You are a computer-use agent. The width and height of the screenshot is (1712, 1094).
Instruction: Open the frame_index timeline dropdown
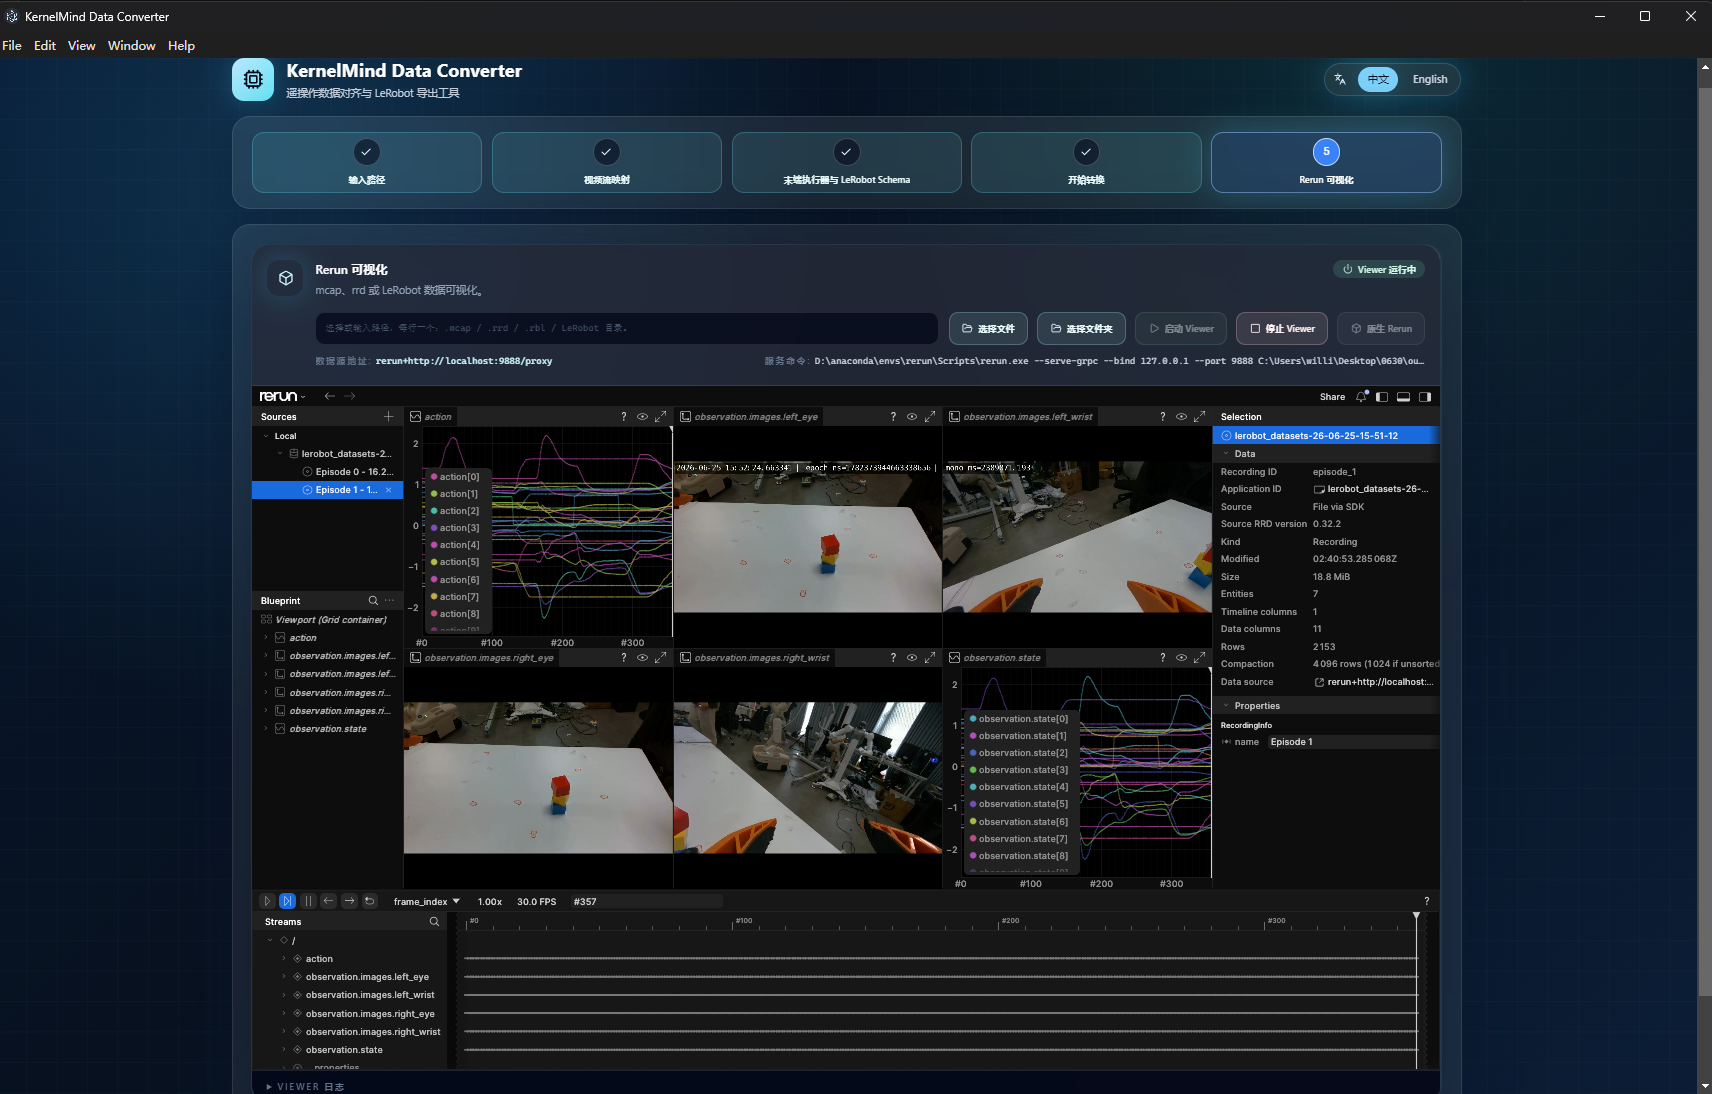click(427, 901)
